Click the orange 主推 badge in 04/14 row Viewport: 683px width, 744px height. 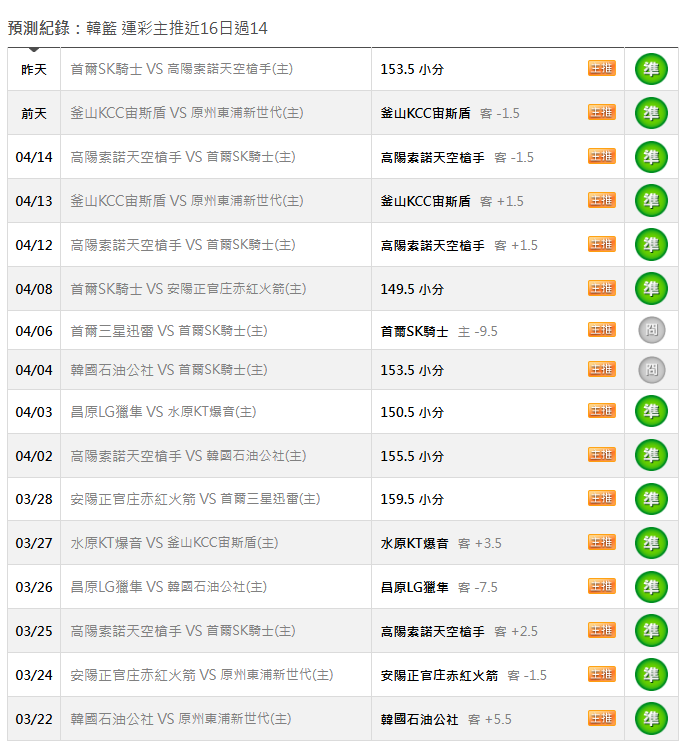pyautogui.click(x=601, y=156)
